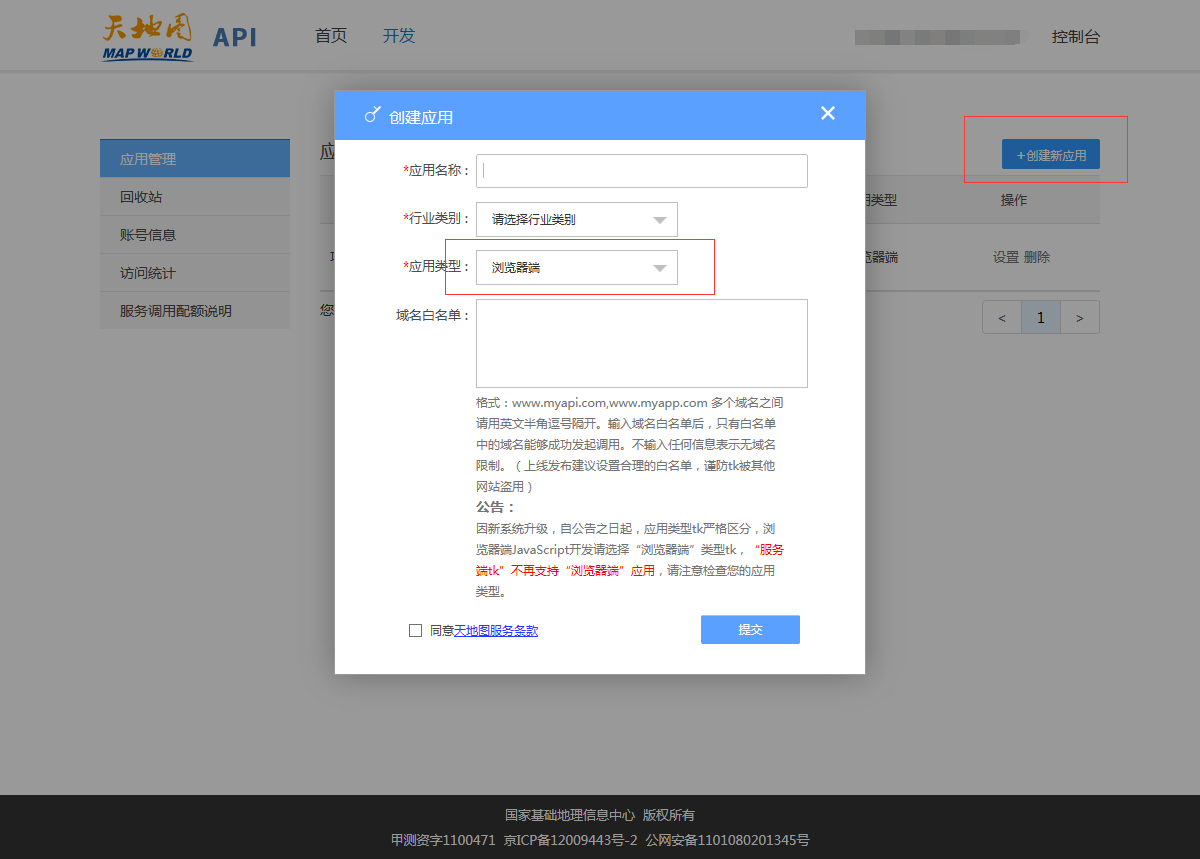
Task: Click the 应用名称 input field
Action: coord(641,170)
